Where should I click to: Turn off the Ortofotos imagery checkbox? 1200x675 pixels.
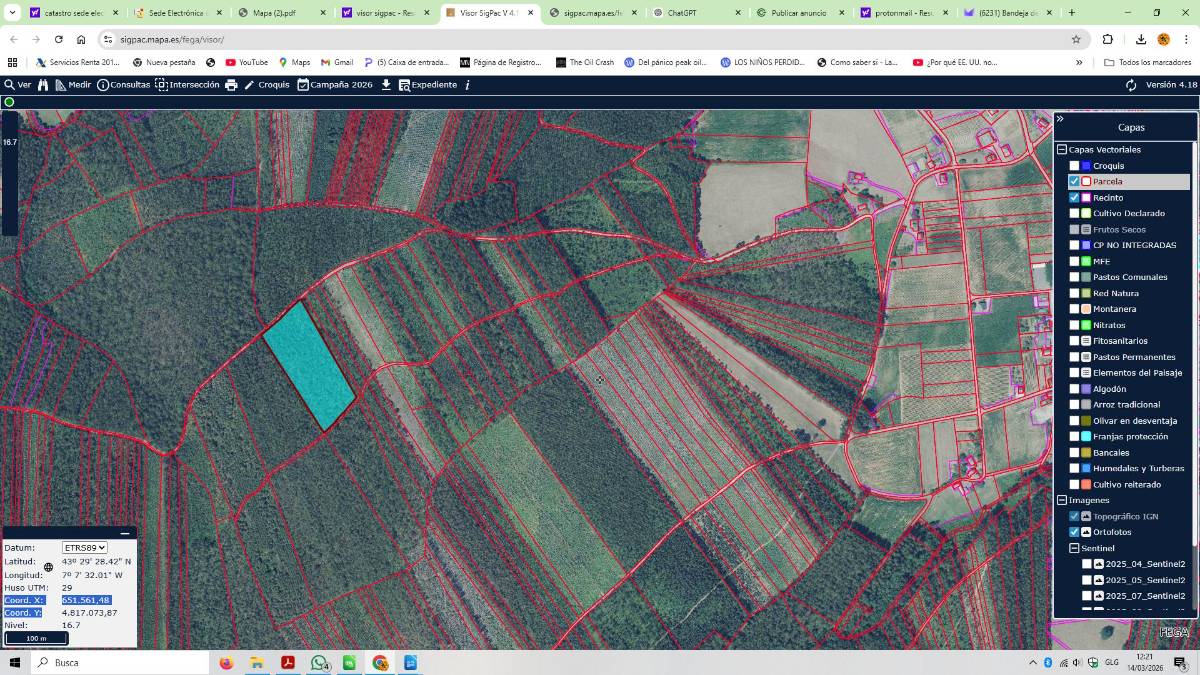(1074, 532)
